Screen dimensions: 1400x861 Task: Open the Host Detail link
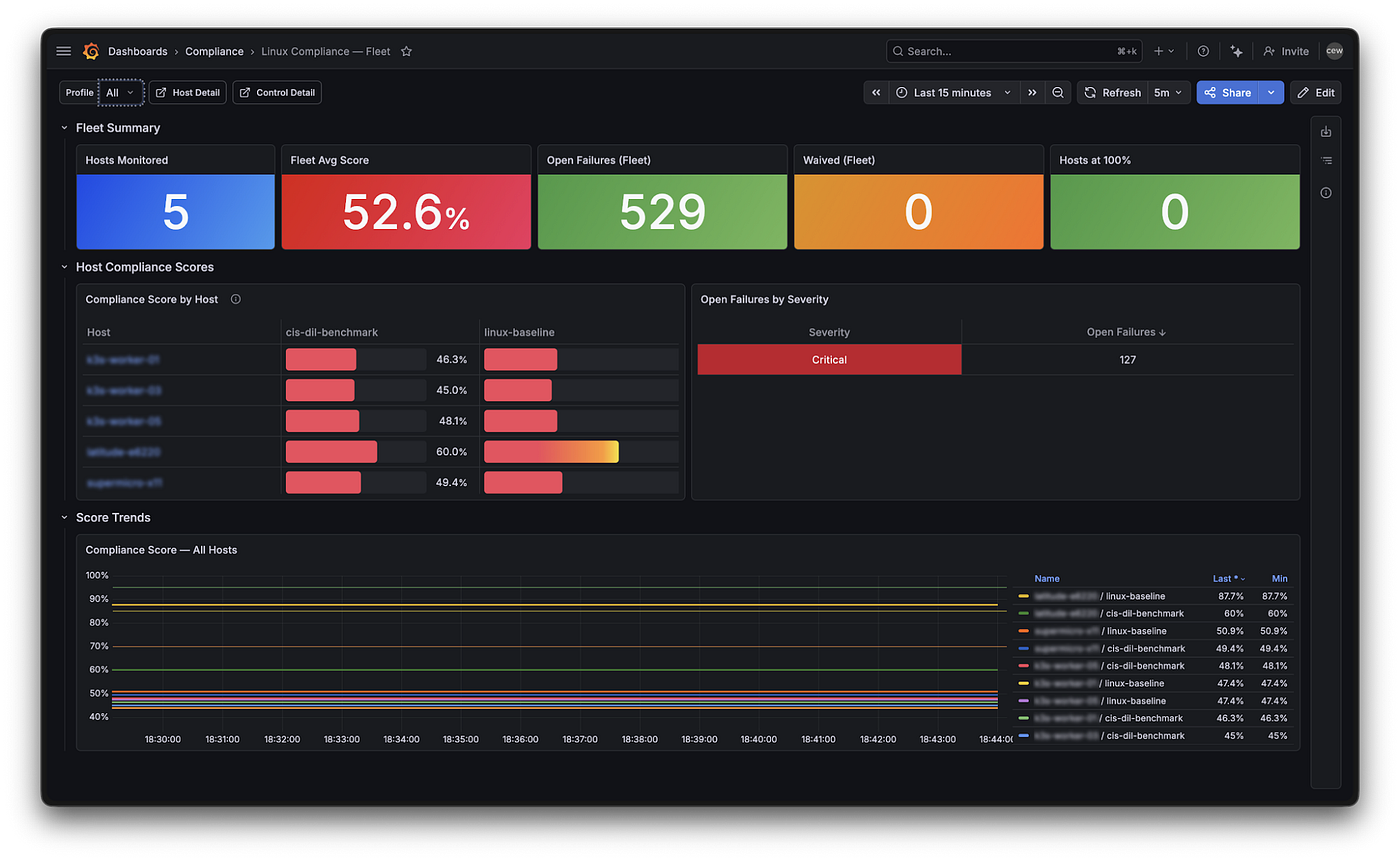[x=187, y=92]
